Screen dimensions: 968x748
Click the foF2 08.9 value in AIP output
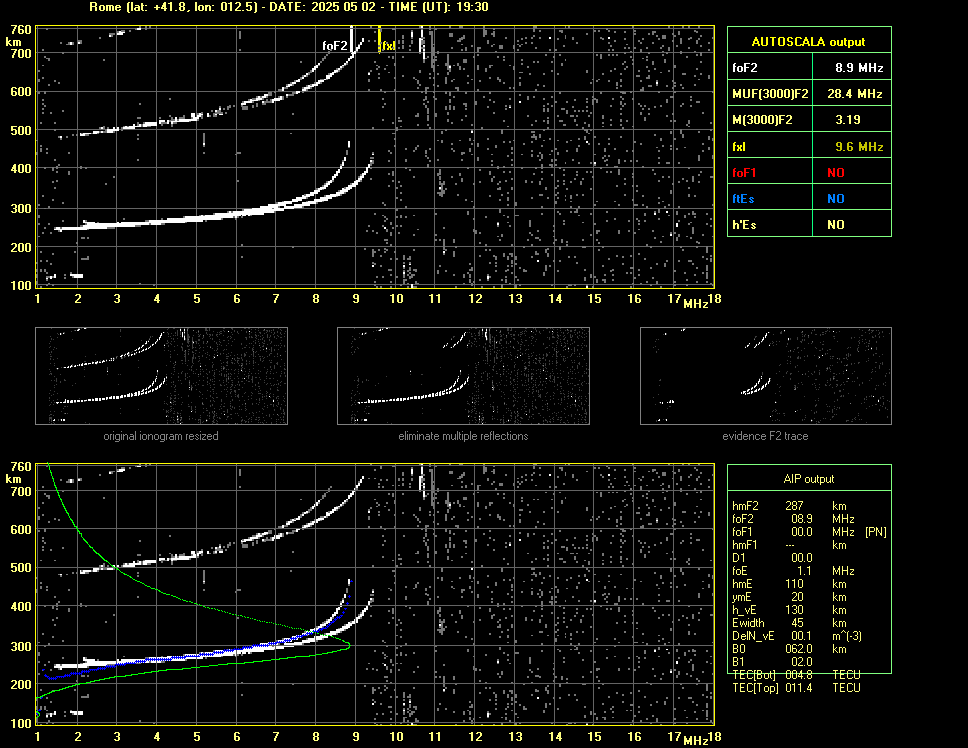tap(801, 519)
